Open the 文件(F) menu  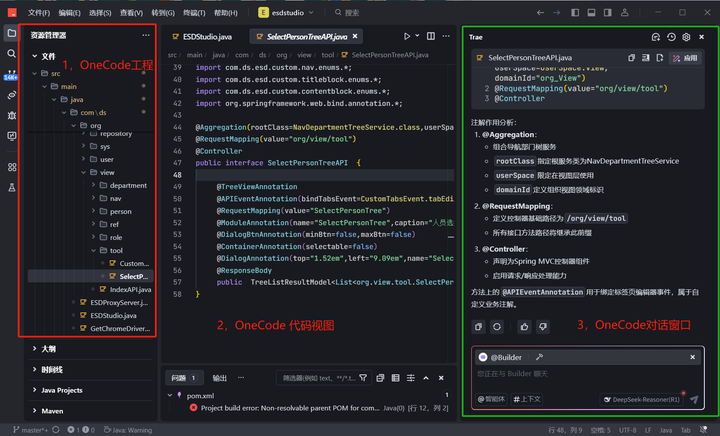[39, 13]
